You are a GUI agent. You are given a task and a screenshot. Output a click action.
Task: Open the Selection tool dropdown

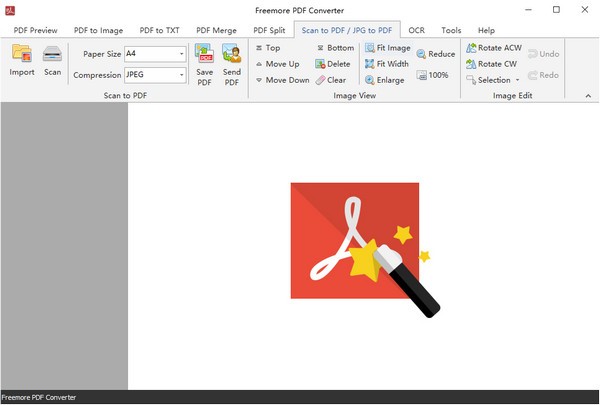coord(517,80)
